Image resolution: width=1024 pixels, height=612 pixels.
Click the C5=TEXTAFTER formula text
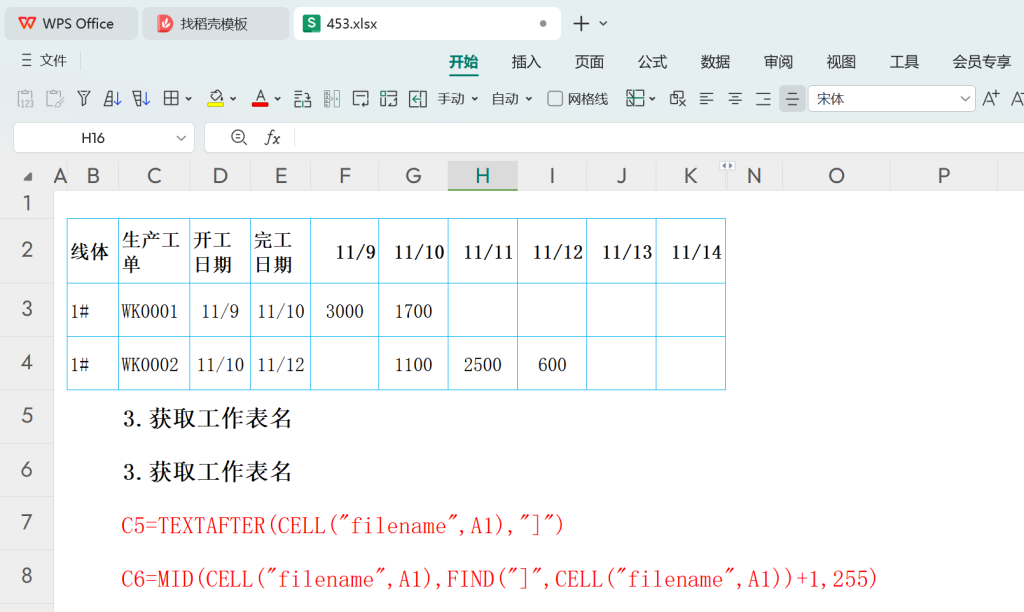click(342, 525)
